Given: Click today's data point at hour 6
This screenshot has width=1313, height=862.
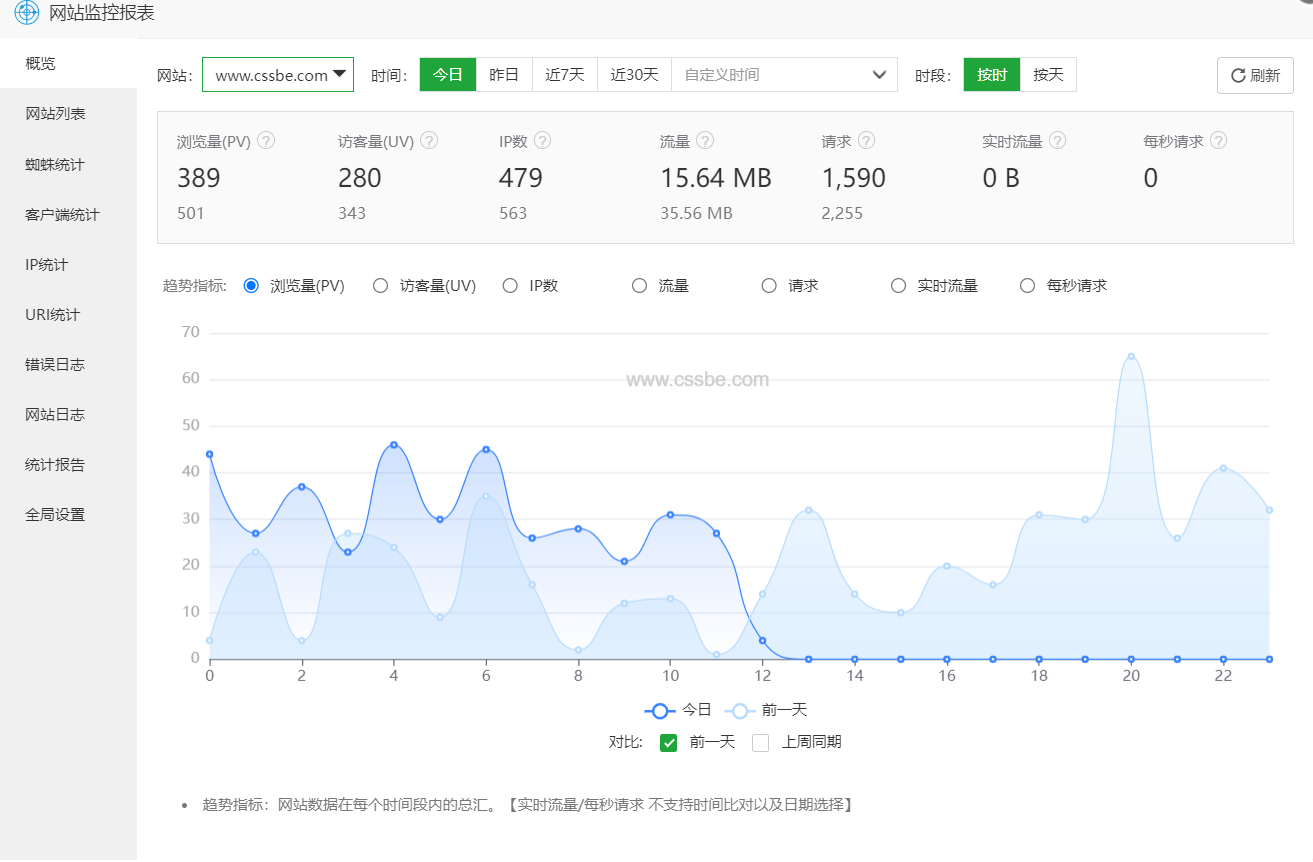Looking at the screenshot, I should click(x=486, y=449).
